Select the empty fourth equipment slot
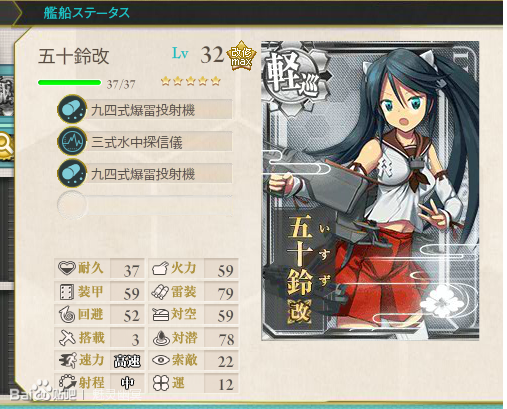 coord(145,204)
